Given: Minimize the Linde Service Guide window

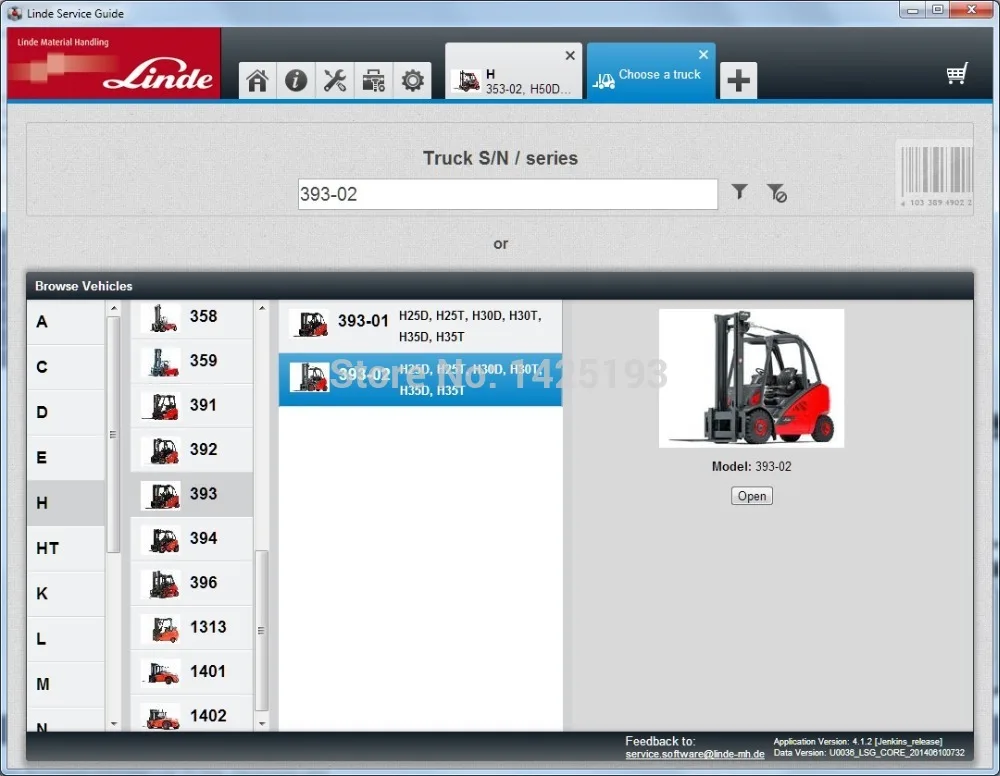Looking at the screenshot, I should pyautogui.click(x=912, y=10).
